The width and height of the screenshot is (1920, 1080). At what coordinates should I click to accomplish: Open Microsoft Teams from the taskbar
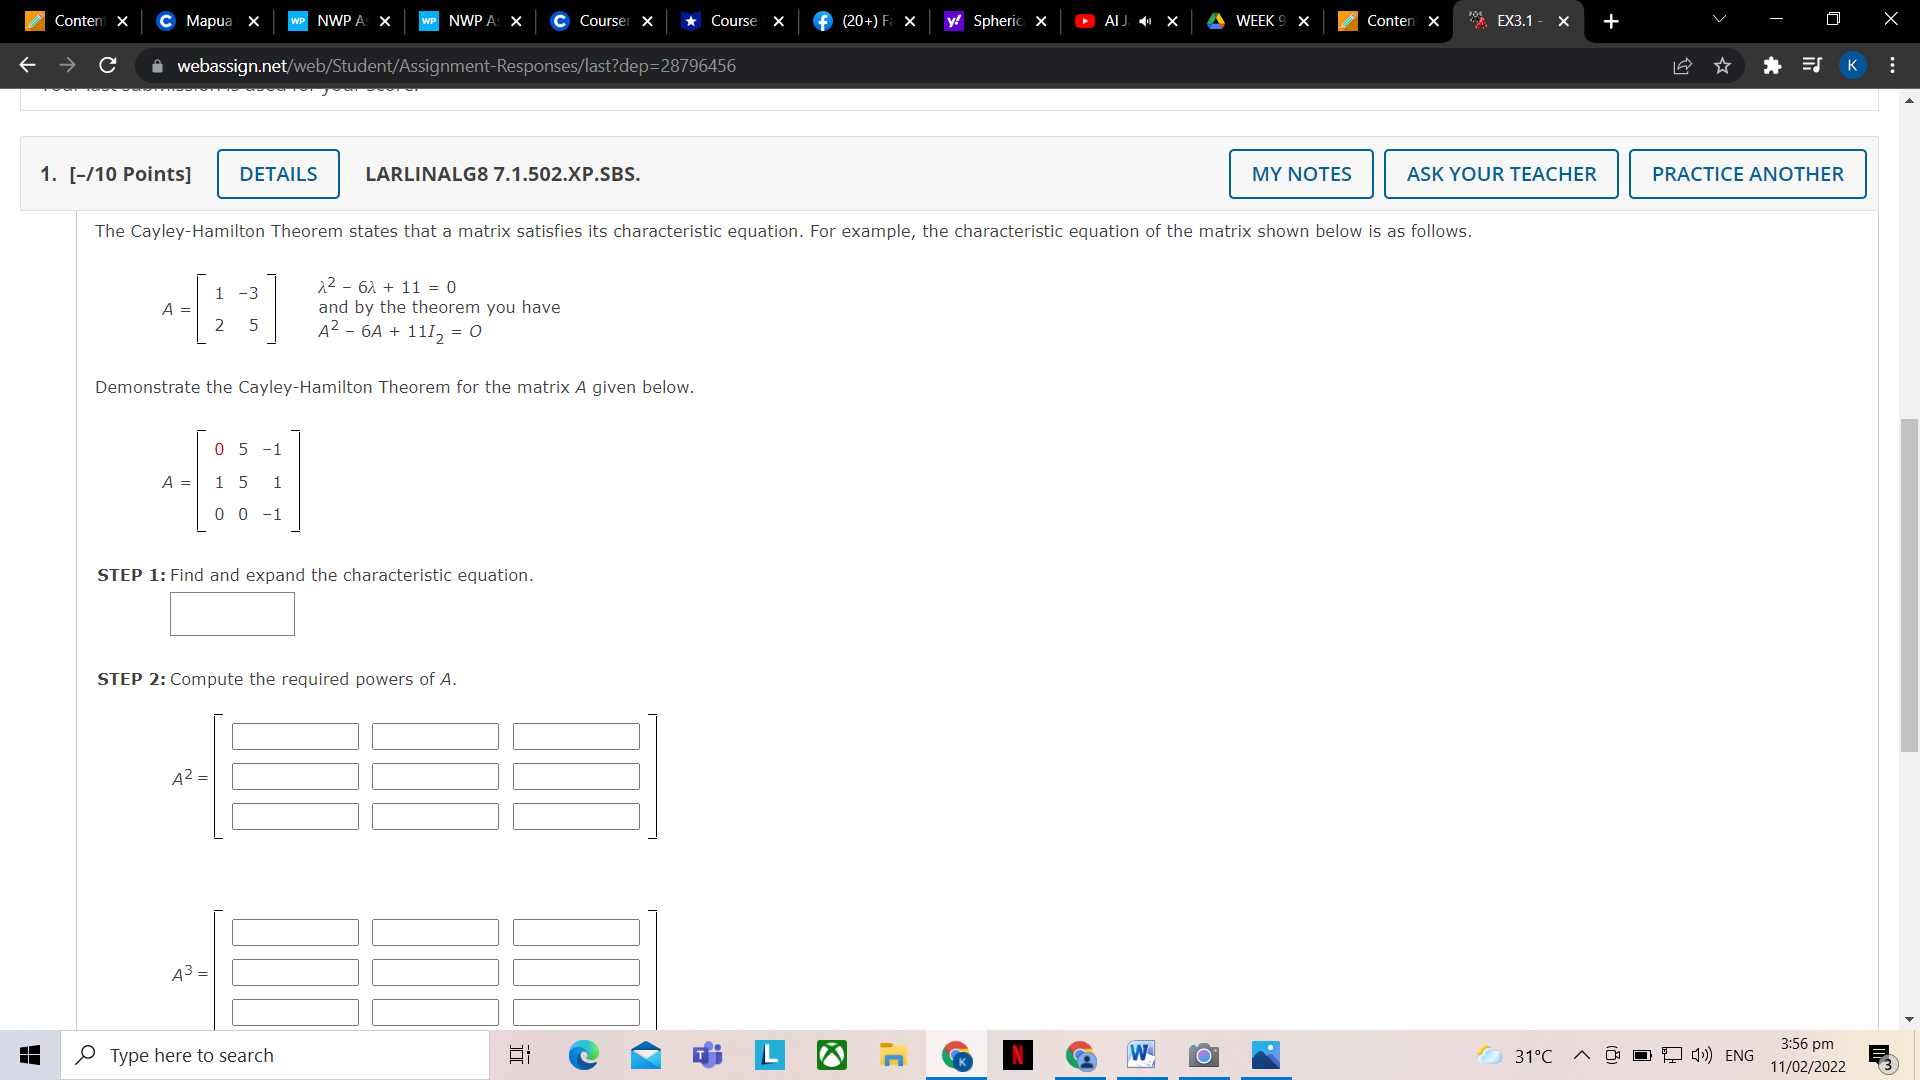(x=707, y=1055)
